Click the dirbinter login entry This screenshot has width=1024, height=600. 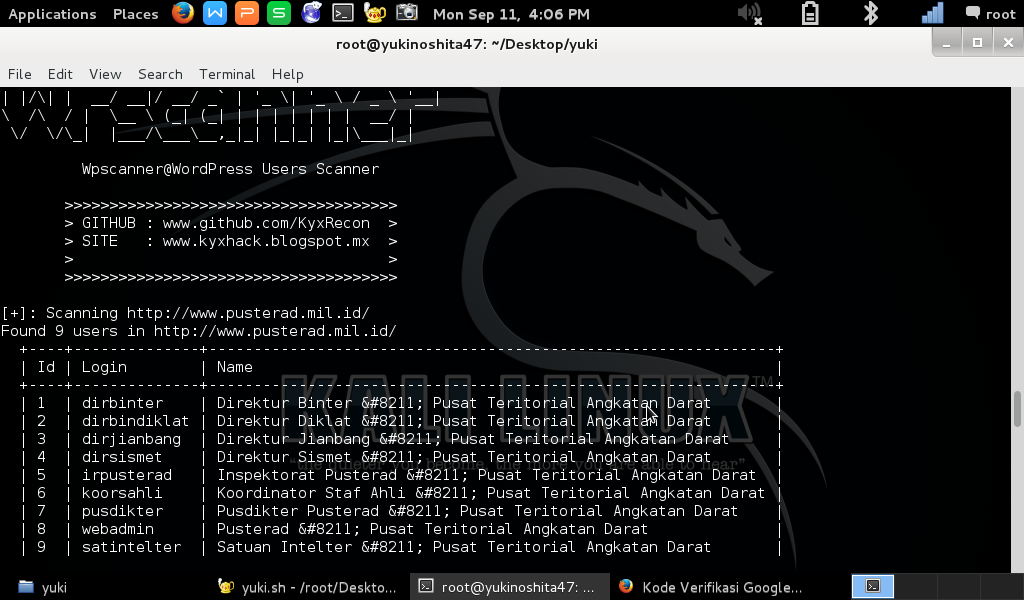(x=122, y=403)
